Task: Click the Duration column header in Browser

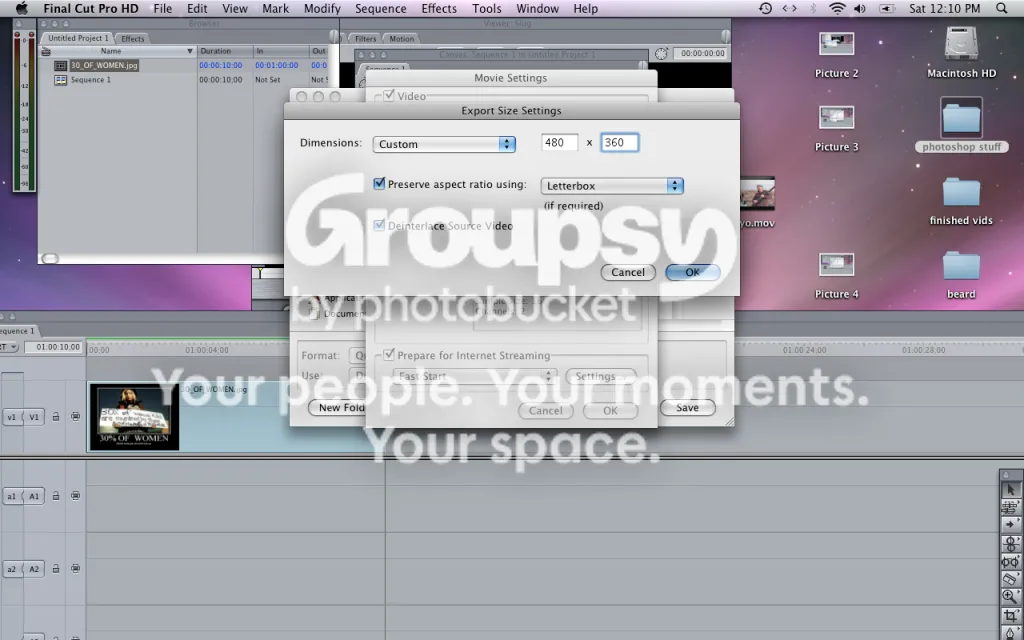Action: tap(225, 51)
